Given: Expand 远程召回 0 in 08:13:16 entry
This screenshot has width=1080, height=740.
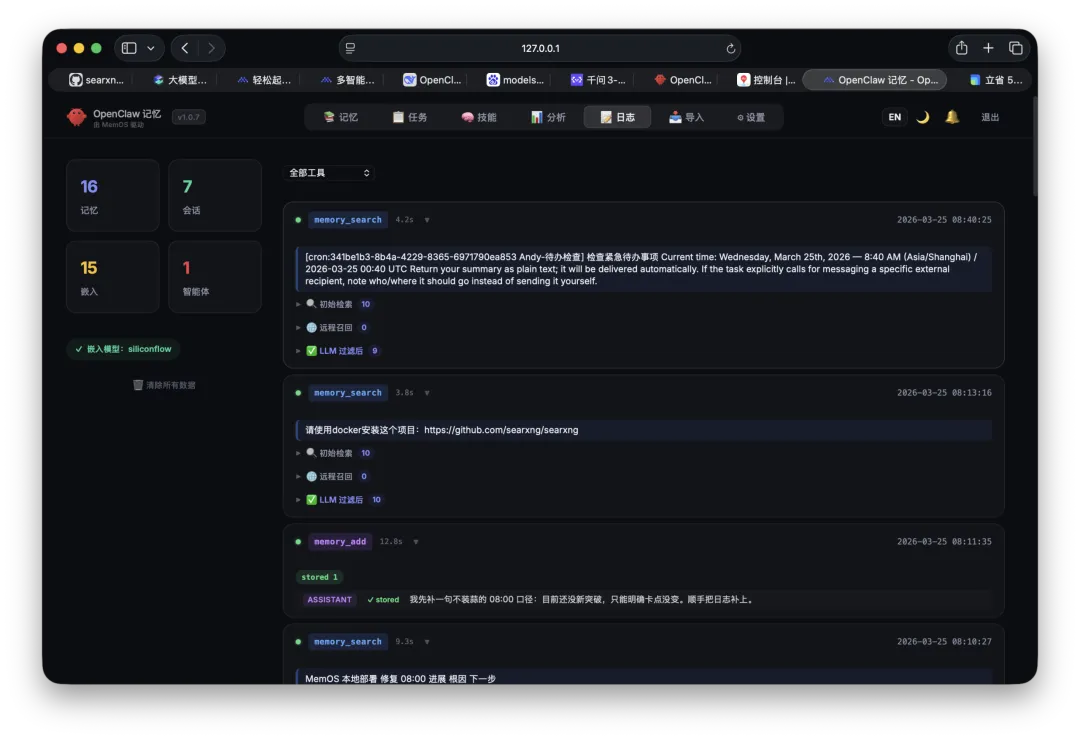Looking at the screenshot, I should [333, 476].
